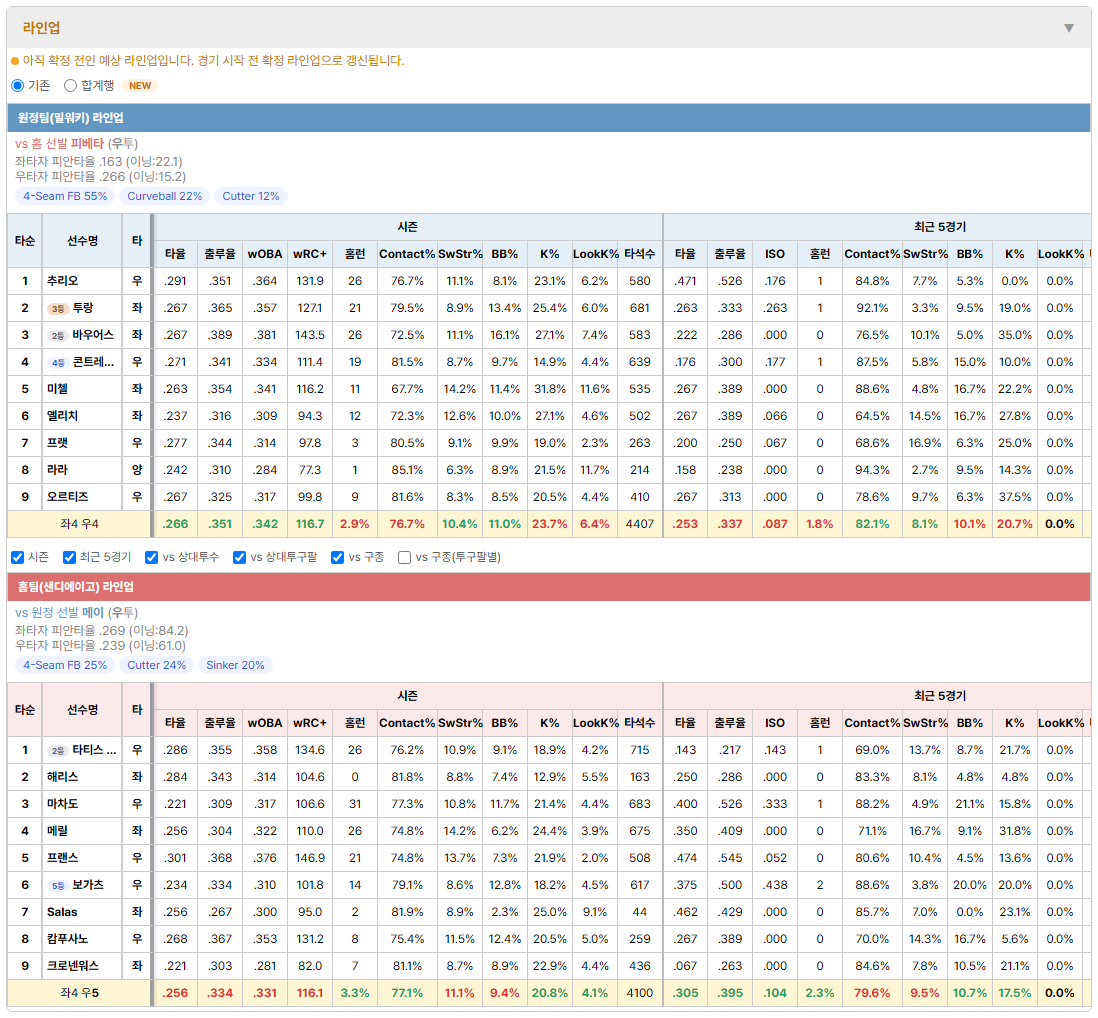Click the 좌4 우4 summary row label

coord(79,524)
